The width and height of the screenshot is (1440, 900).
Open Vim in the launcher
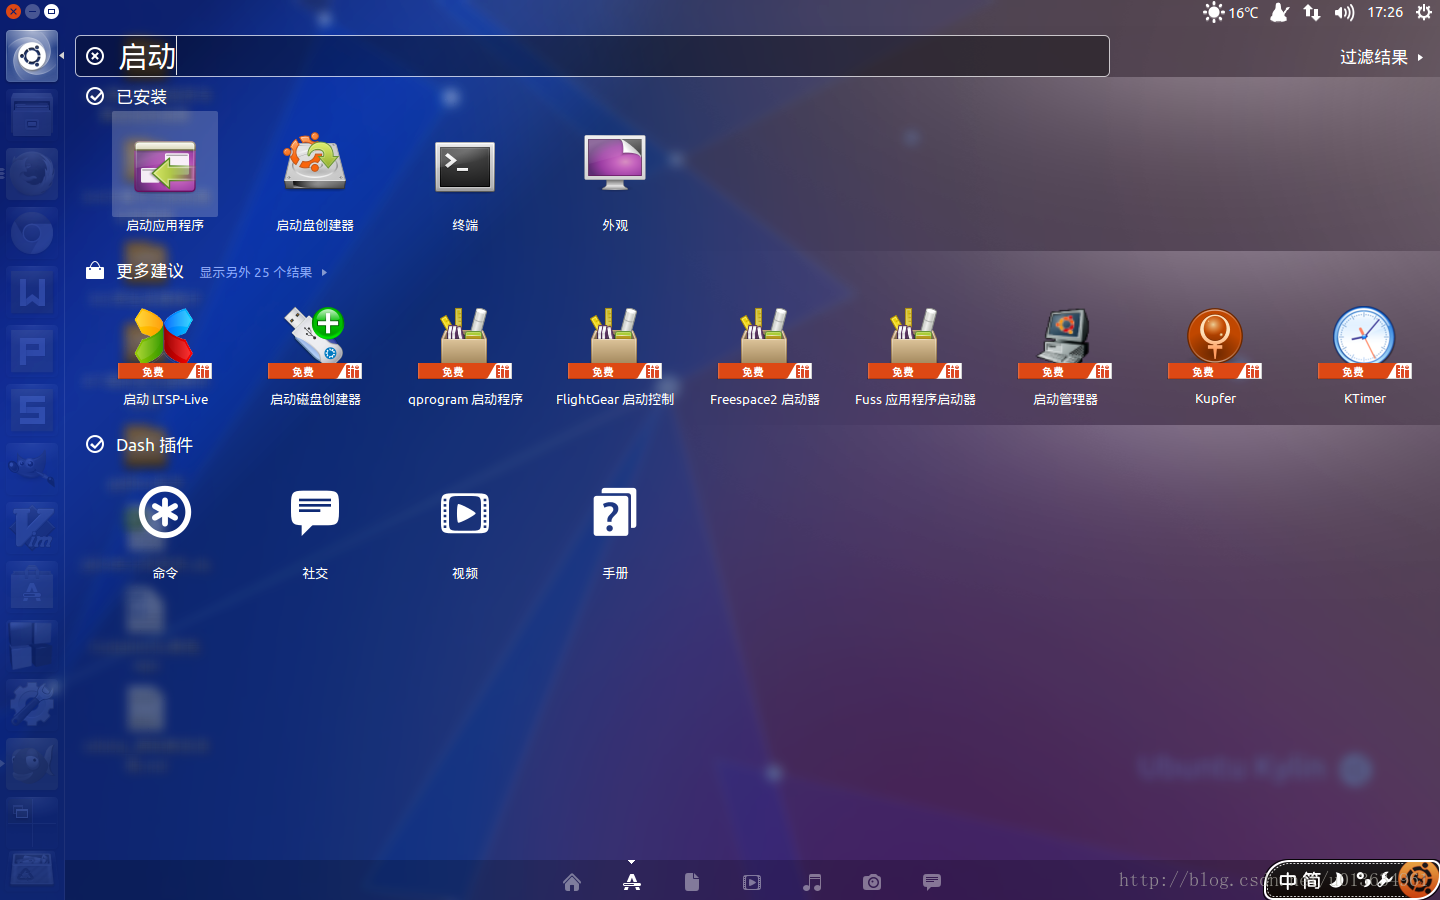32,528
